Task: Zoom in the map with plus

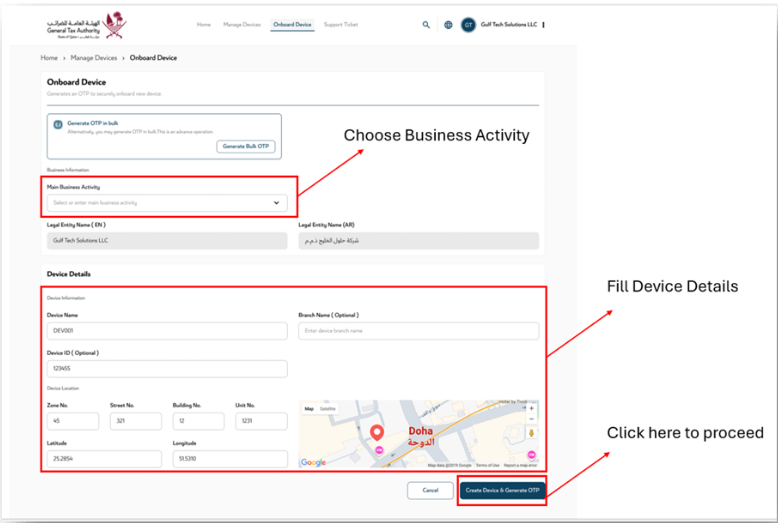Action: (x=531, y=408)
